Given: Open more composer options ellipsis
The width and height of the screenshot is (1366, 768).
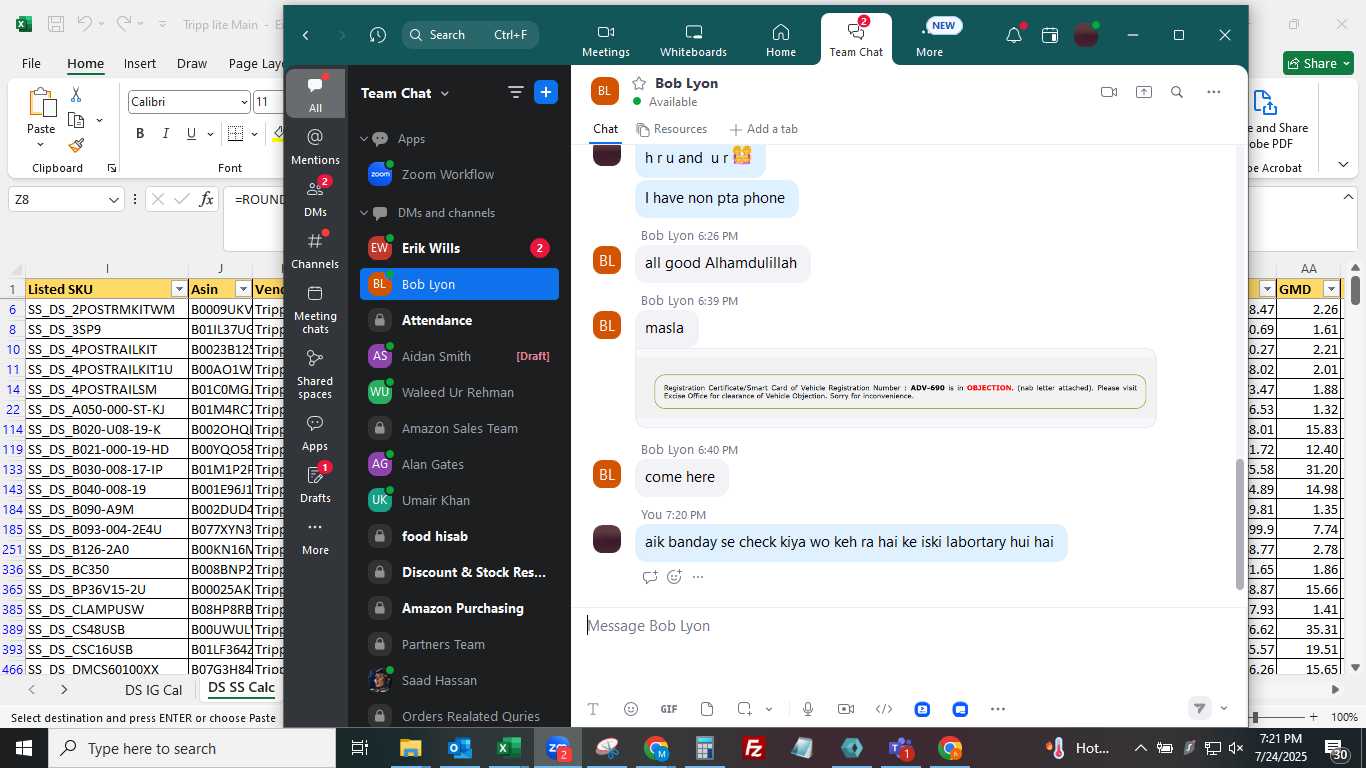Looking at the screenshot, I should [998, 709].
